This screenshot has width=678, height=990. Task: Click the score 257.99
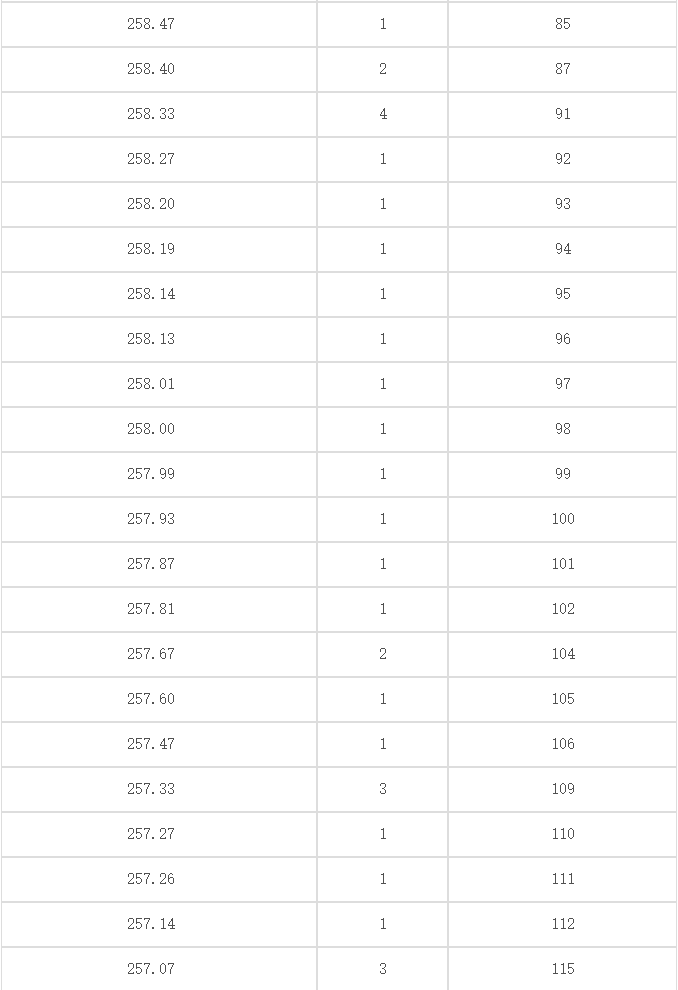click(151, 474)
